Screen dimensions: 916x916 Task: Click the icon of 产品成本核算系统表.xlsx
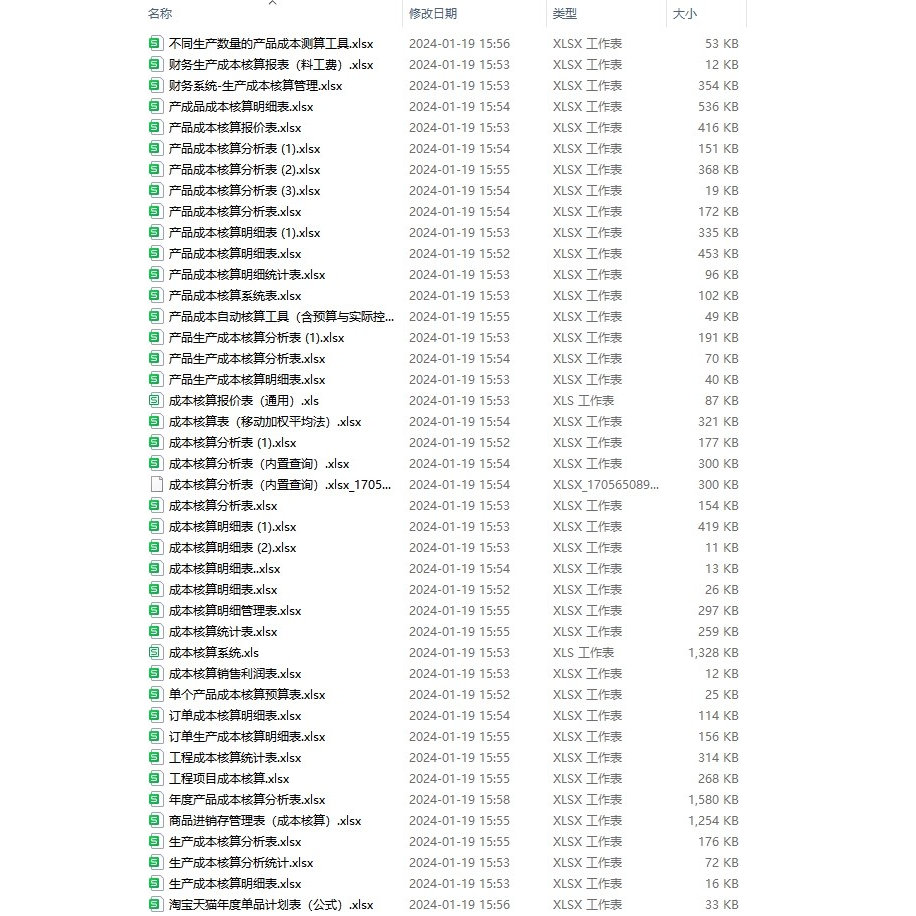tap(155, 295)
